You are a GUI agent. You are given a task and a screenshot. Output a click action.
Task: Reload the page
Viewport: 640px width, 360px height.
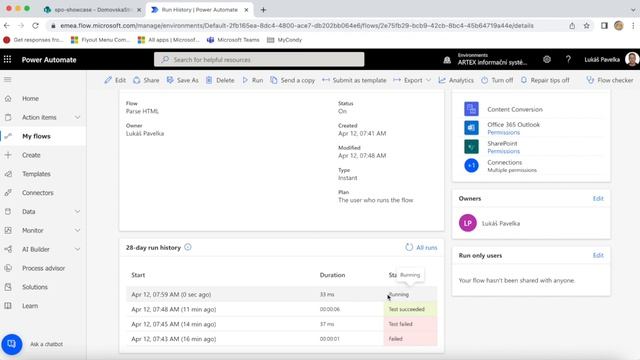[x=36, y=26]
